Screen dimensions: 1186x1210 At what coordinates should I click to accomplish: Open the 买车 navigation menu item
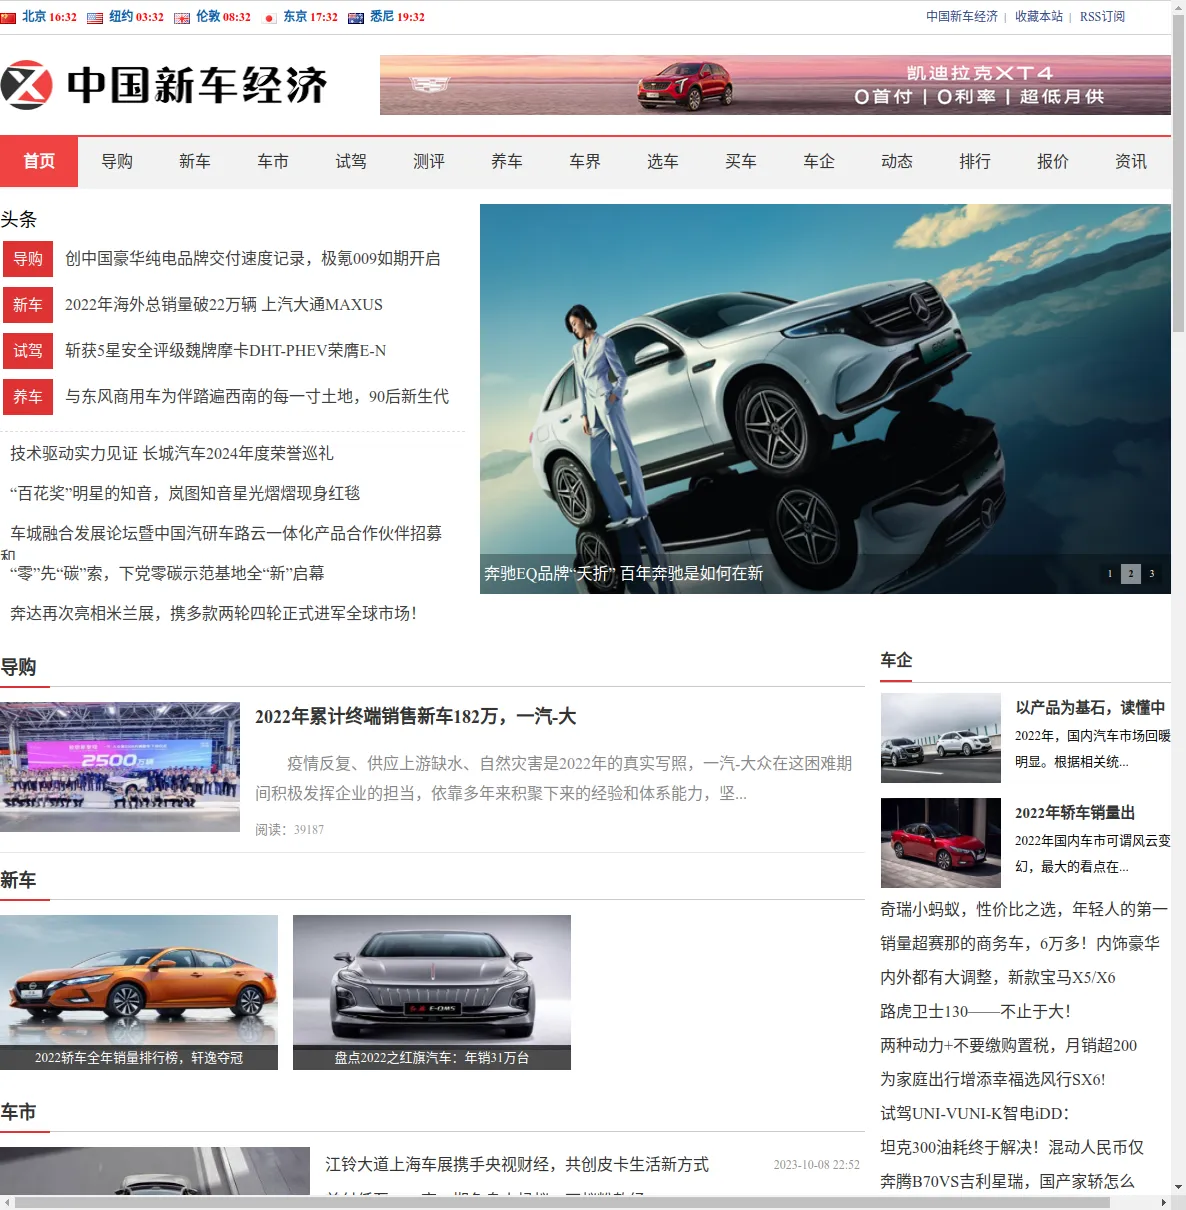point(741,161)
